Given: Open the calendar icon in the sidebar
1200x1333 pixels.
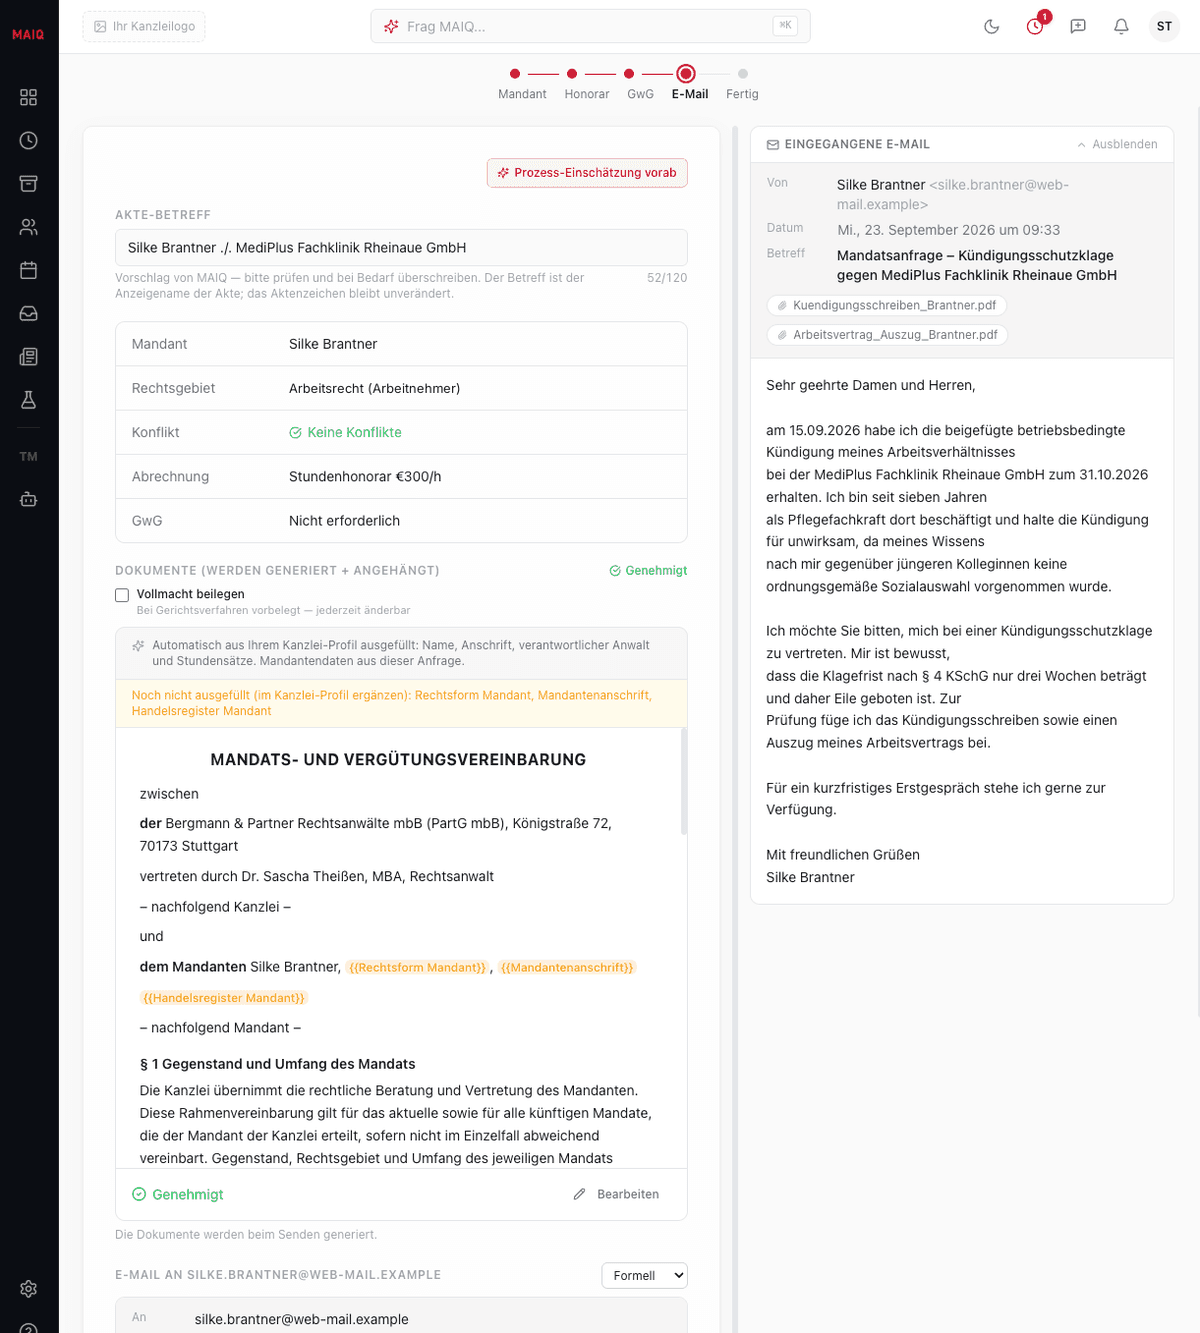Looking at the screenshot, I should (x=28, y=270).
